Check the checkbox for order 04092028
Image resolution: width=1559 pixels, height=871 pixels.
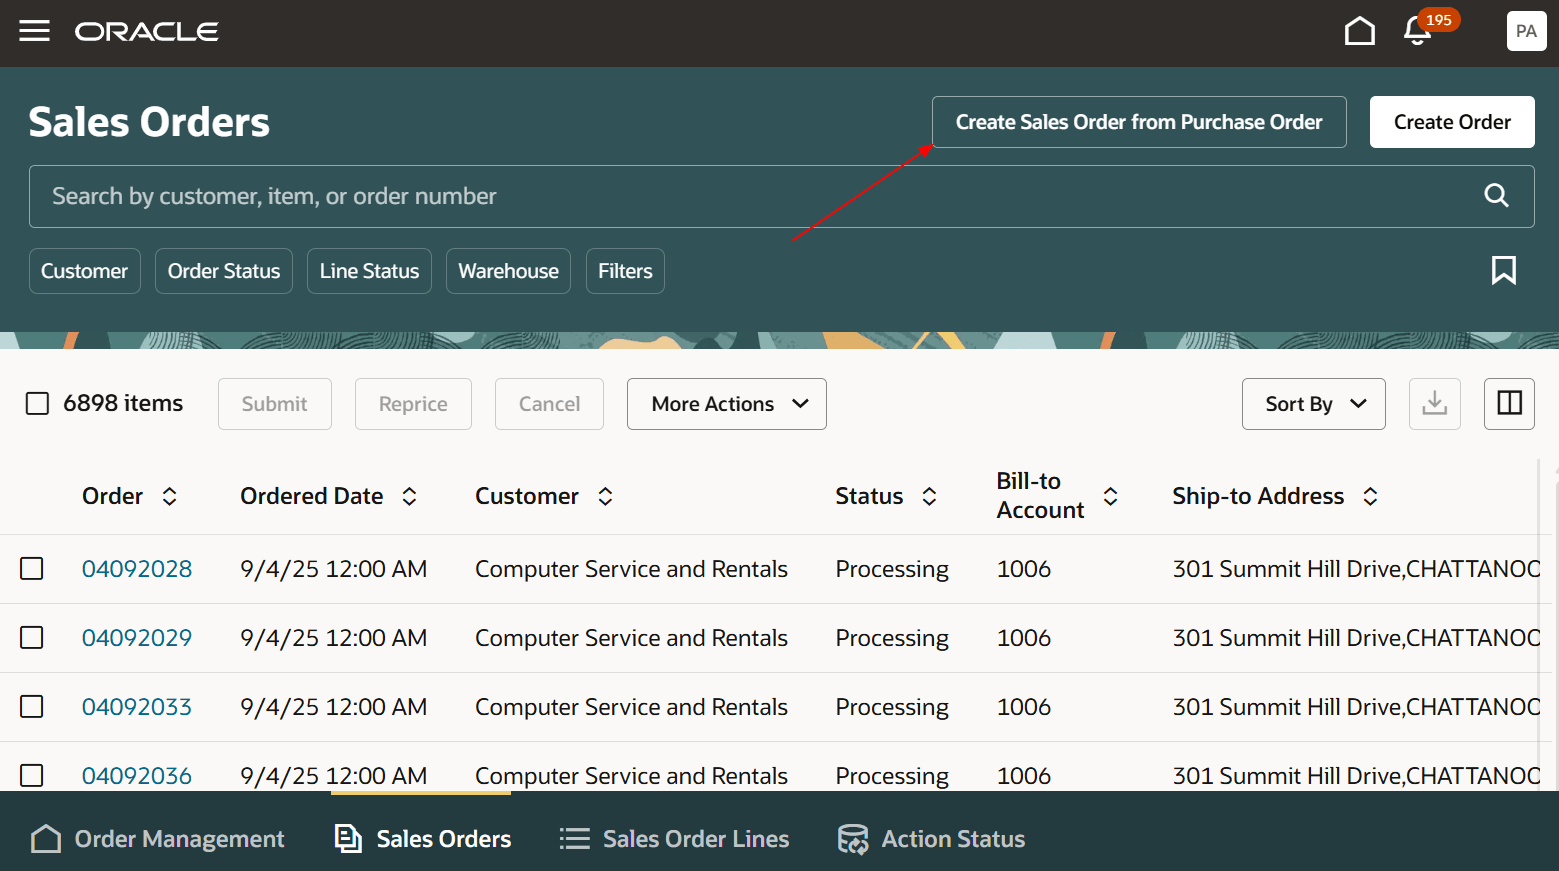click(31, 568)
